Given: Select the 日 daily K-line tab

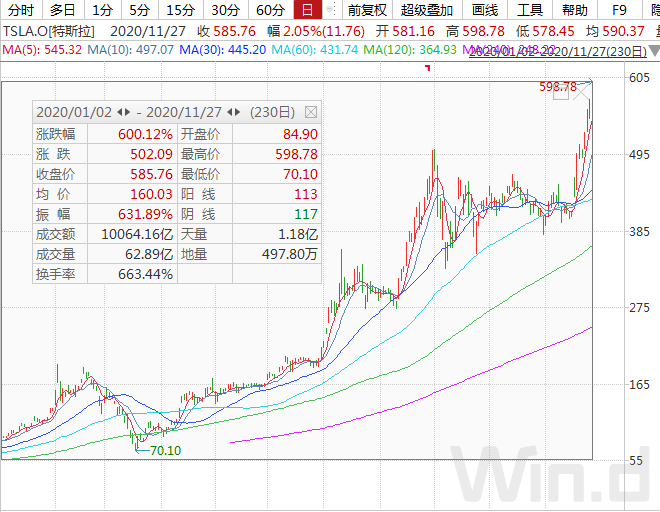Looking at the screenshot, I should click(307, 10).
